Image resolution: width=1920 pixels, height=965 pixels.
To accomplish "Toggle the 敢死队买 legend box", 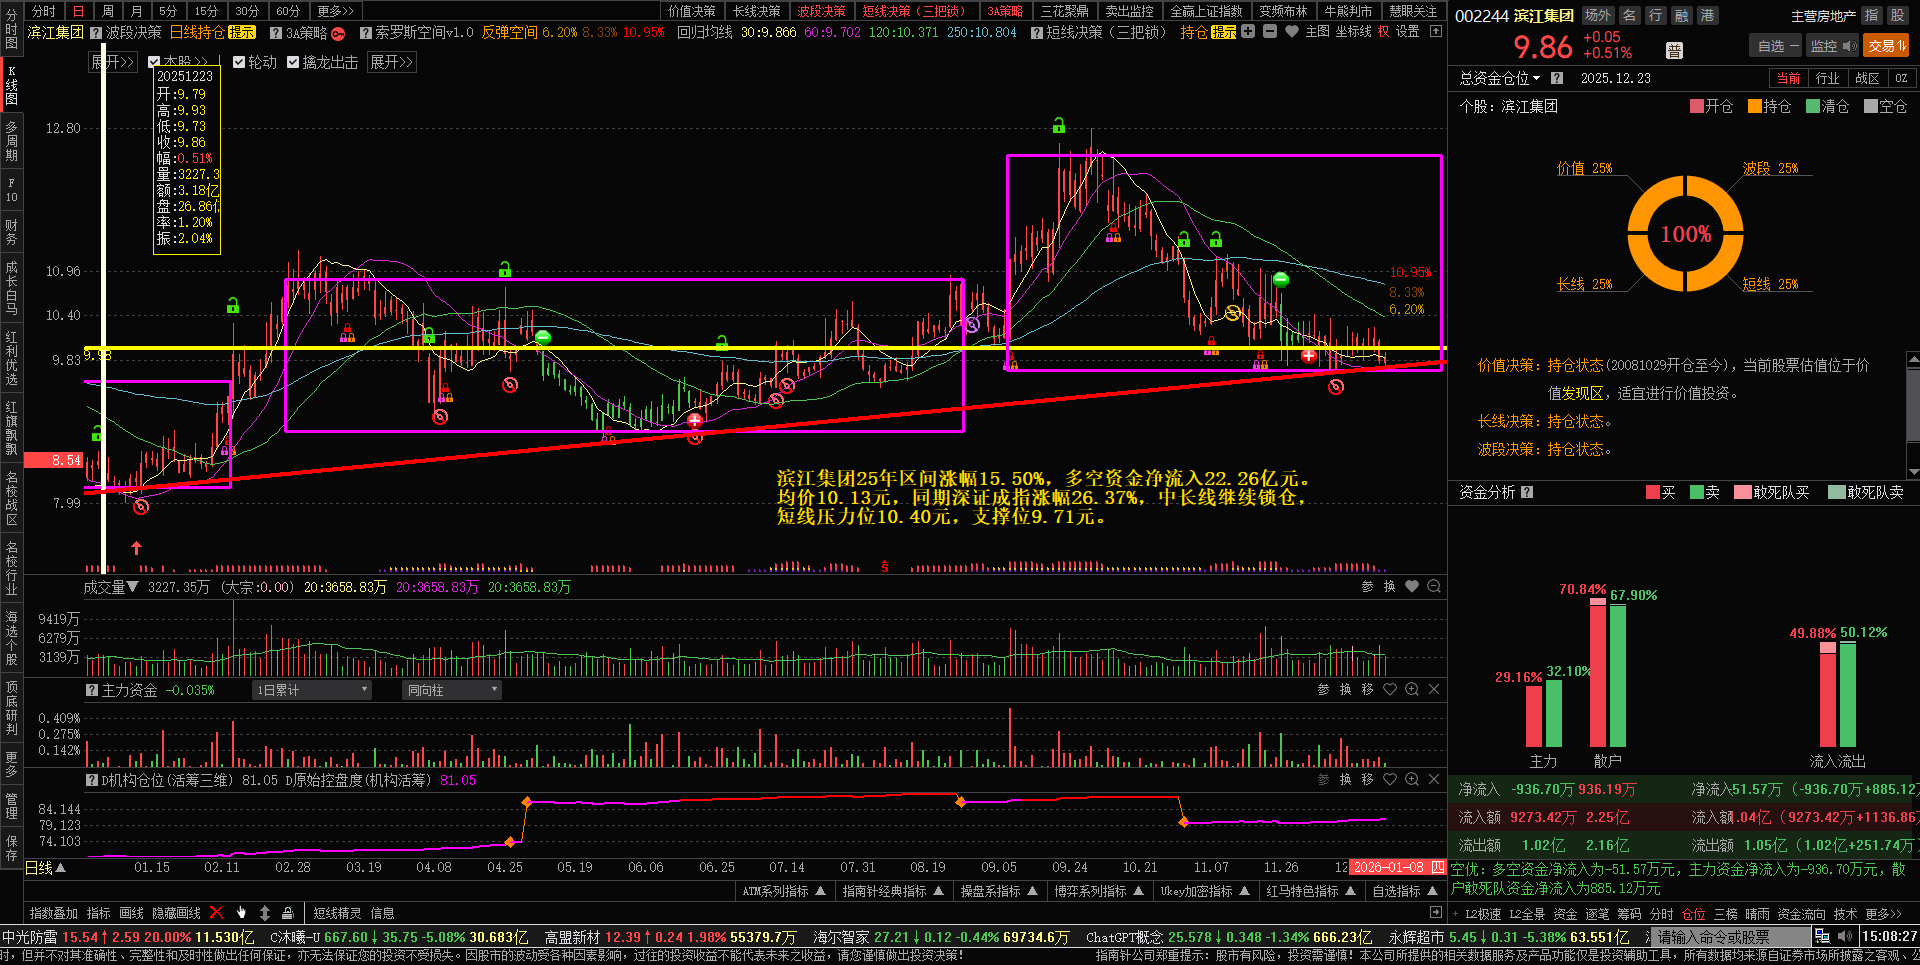I will click(x=1742, y=492).
